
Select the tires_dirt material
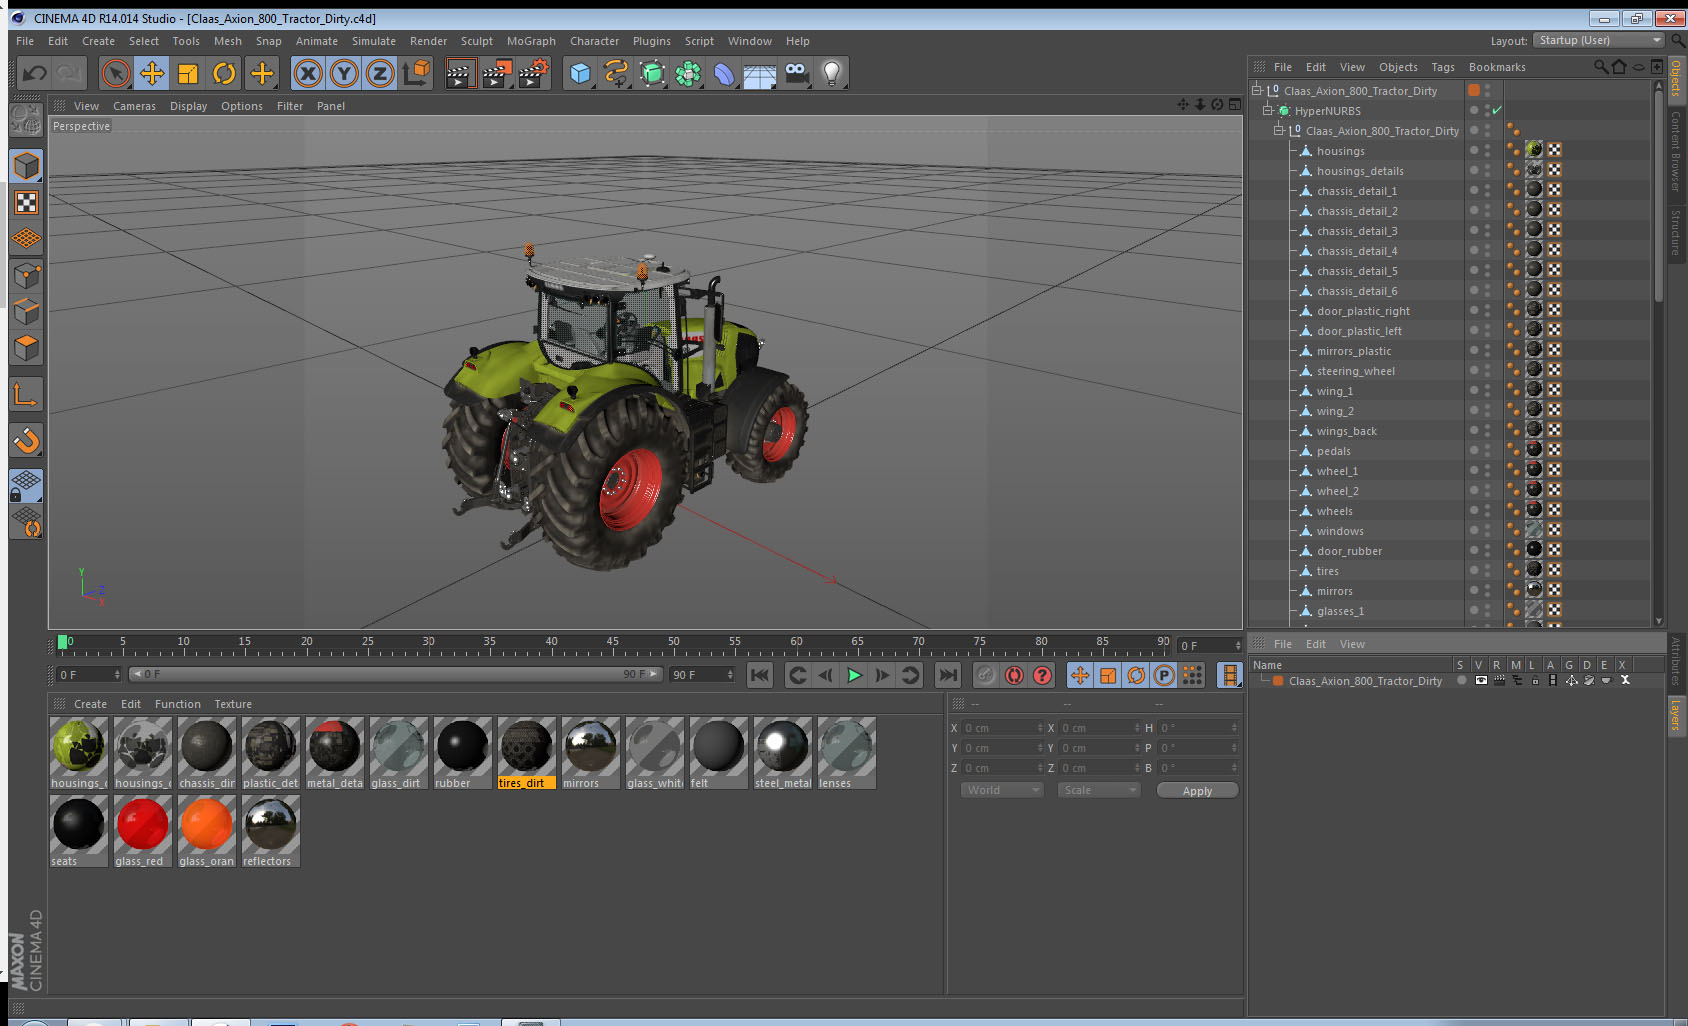pyautogui.click(x=526, y=753)
